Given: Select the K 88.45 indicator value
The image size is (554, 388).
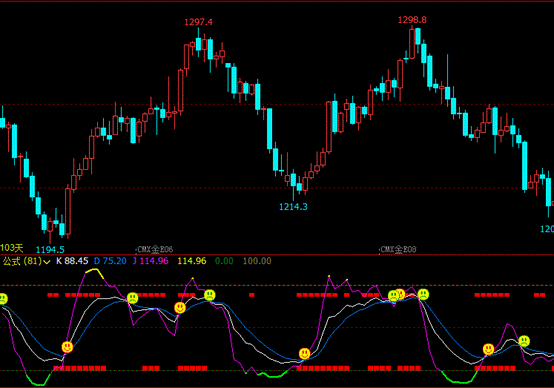Looking at the screenshot, I should [x=72, y=261].
